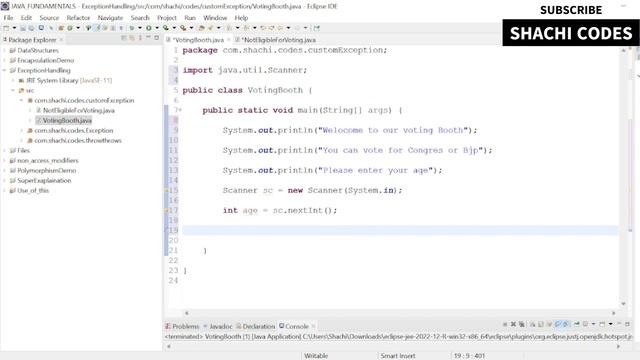Click editor vertical scrollbar down arrow
Image resolution: width=640 pixels, height=360 pixels.
point(623,304)
